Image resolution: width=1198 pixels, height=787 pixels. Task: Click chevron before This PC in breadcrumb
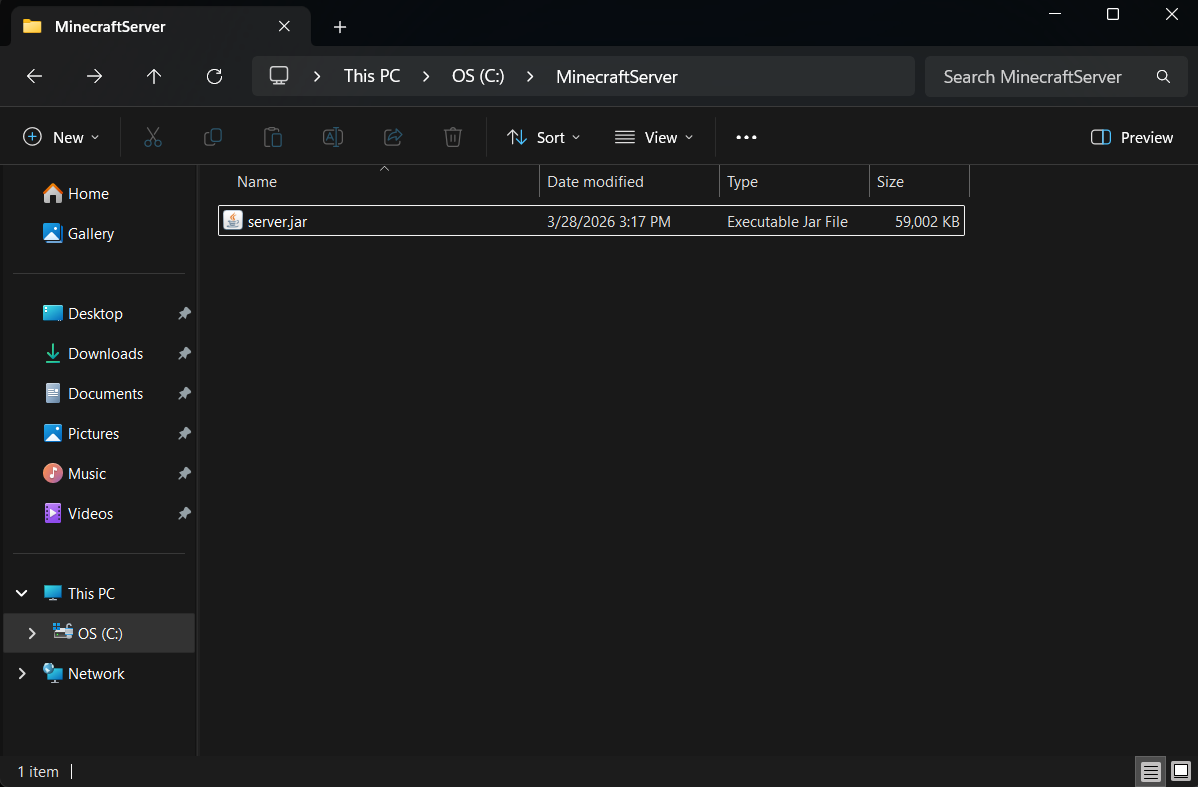point(317,76)
